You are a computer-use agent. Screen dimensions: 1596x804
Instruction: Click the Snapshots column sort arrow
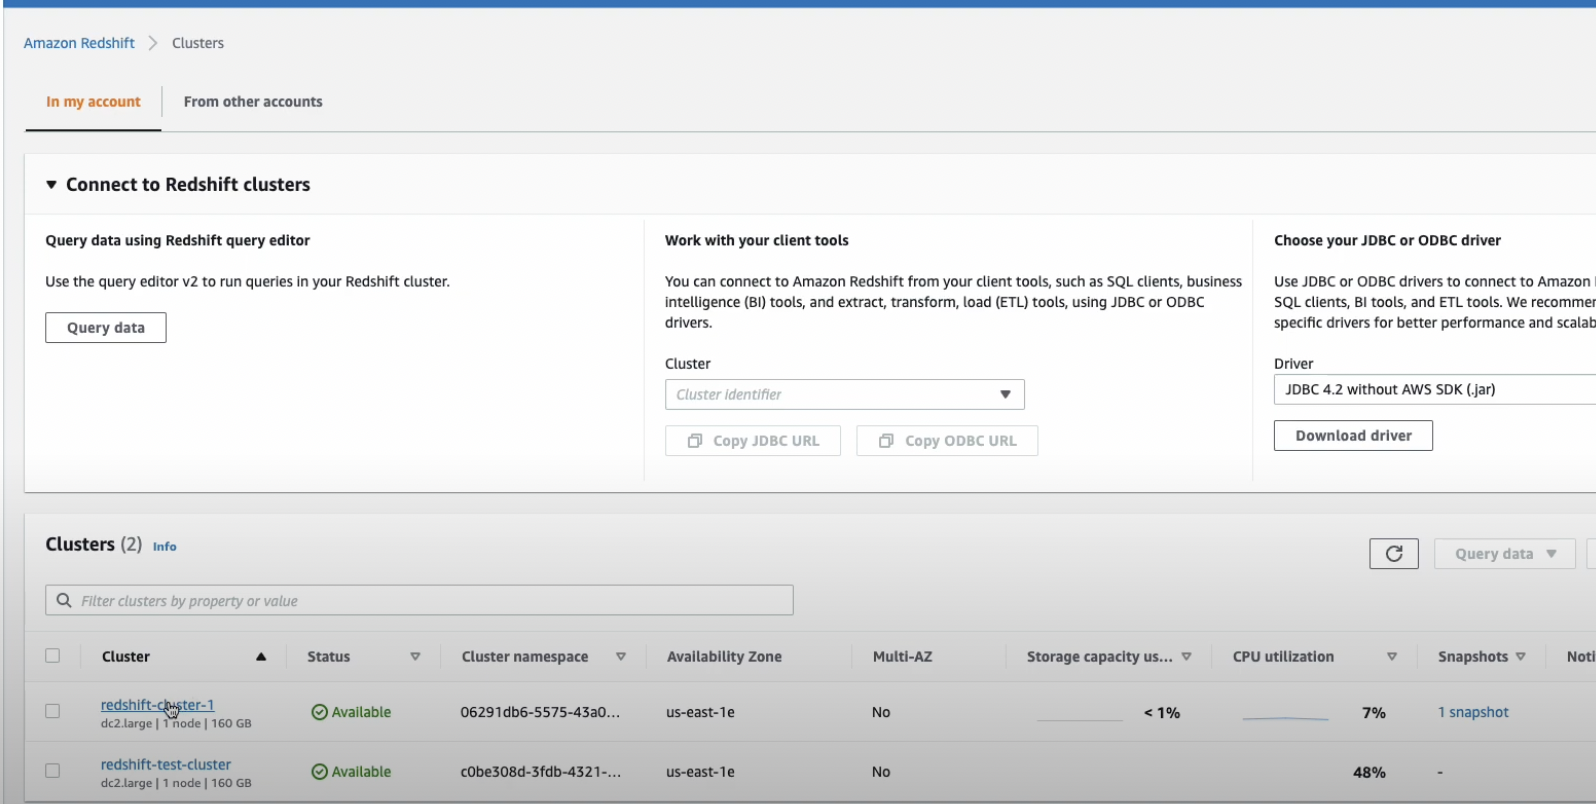point(1521,657)
